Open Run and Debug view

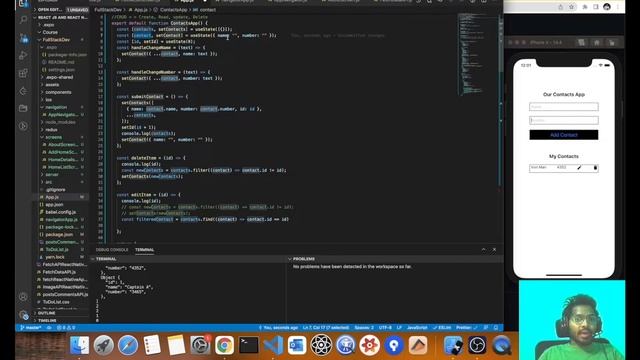tap(24, 56)
